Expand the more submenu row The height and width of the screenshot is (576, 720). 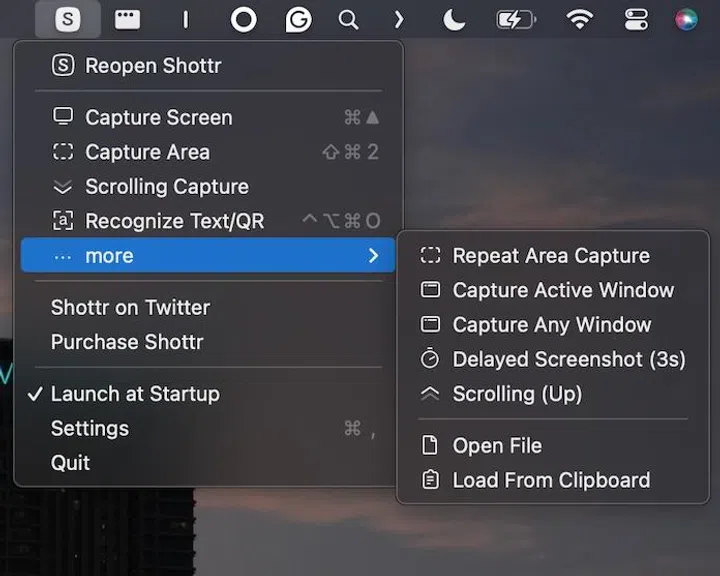point(208,255)
